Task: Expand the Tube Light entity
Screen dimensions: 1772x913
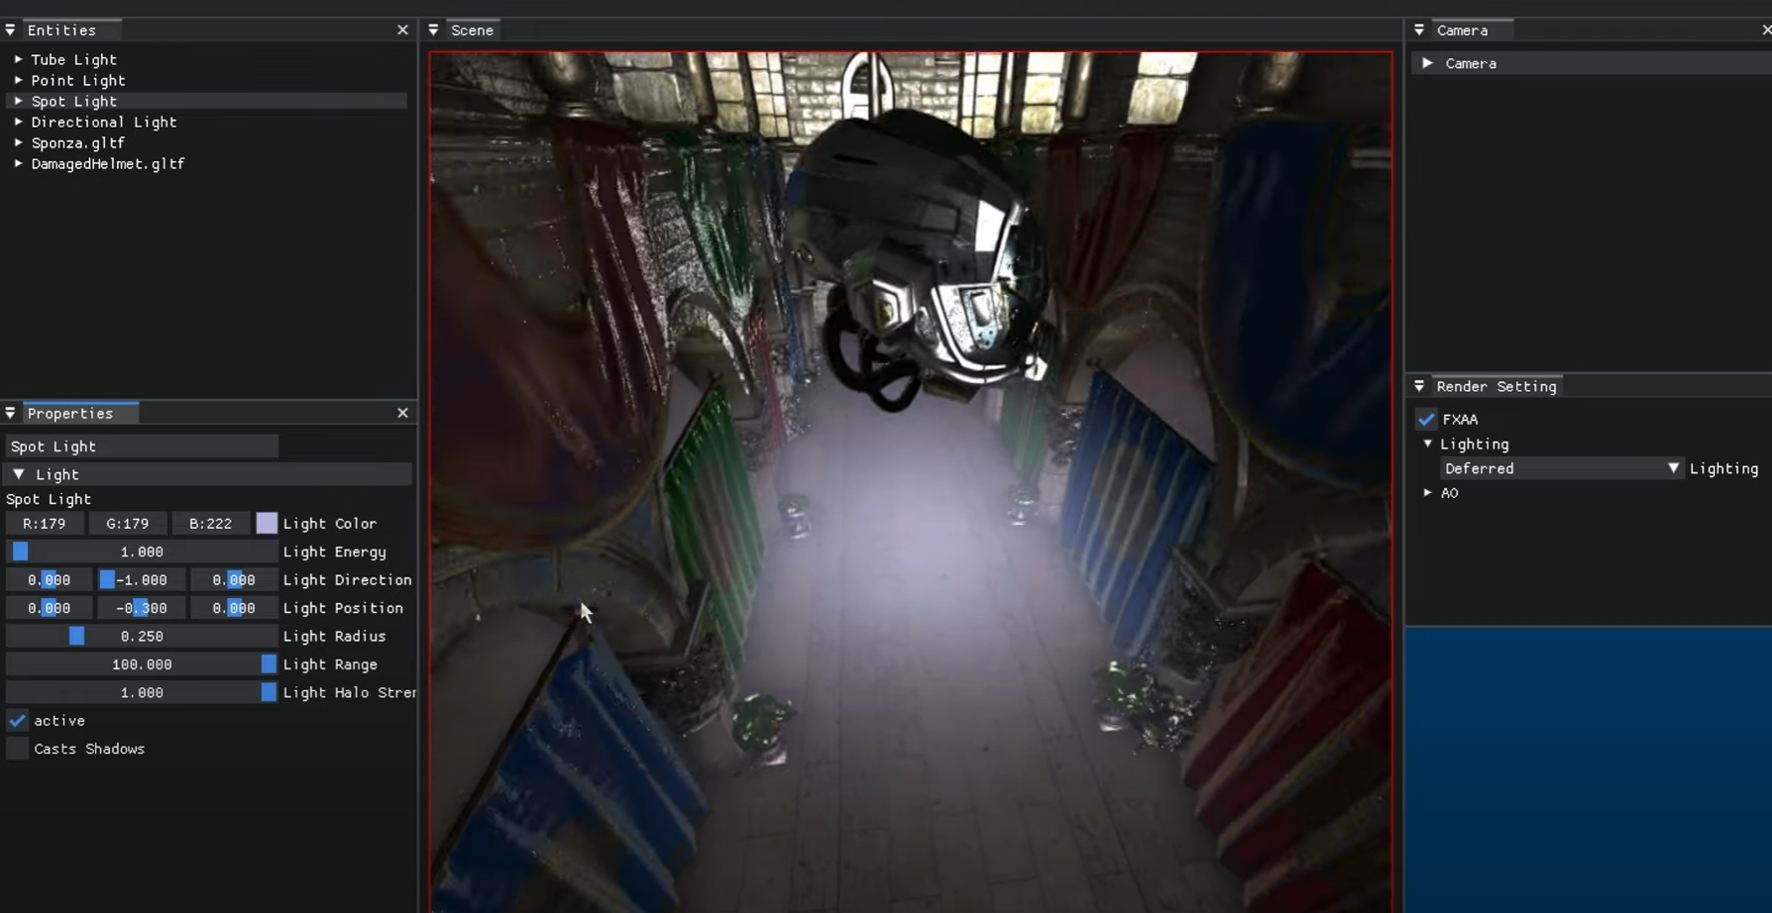Action: coord(18,60)
